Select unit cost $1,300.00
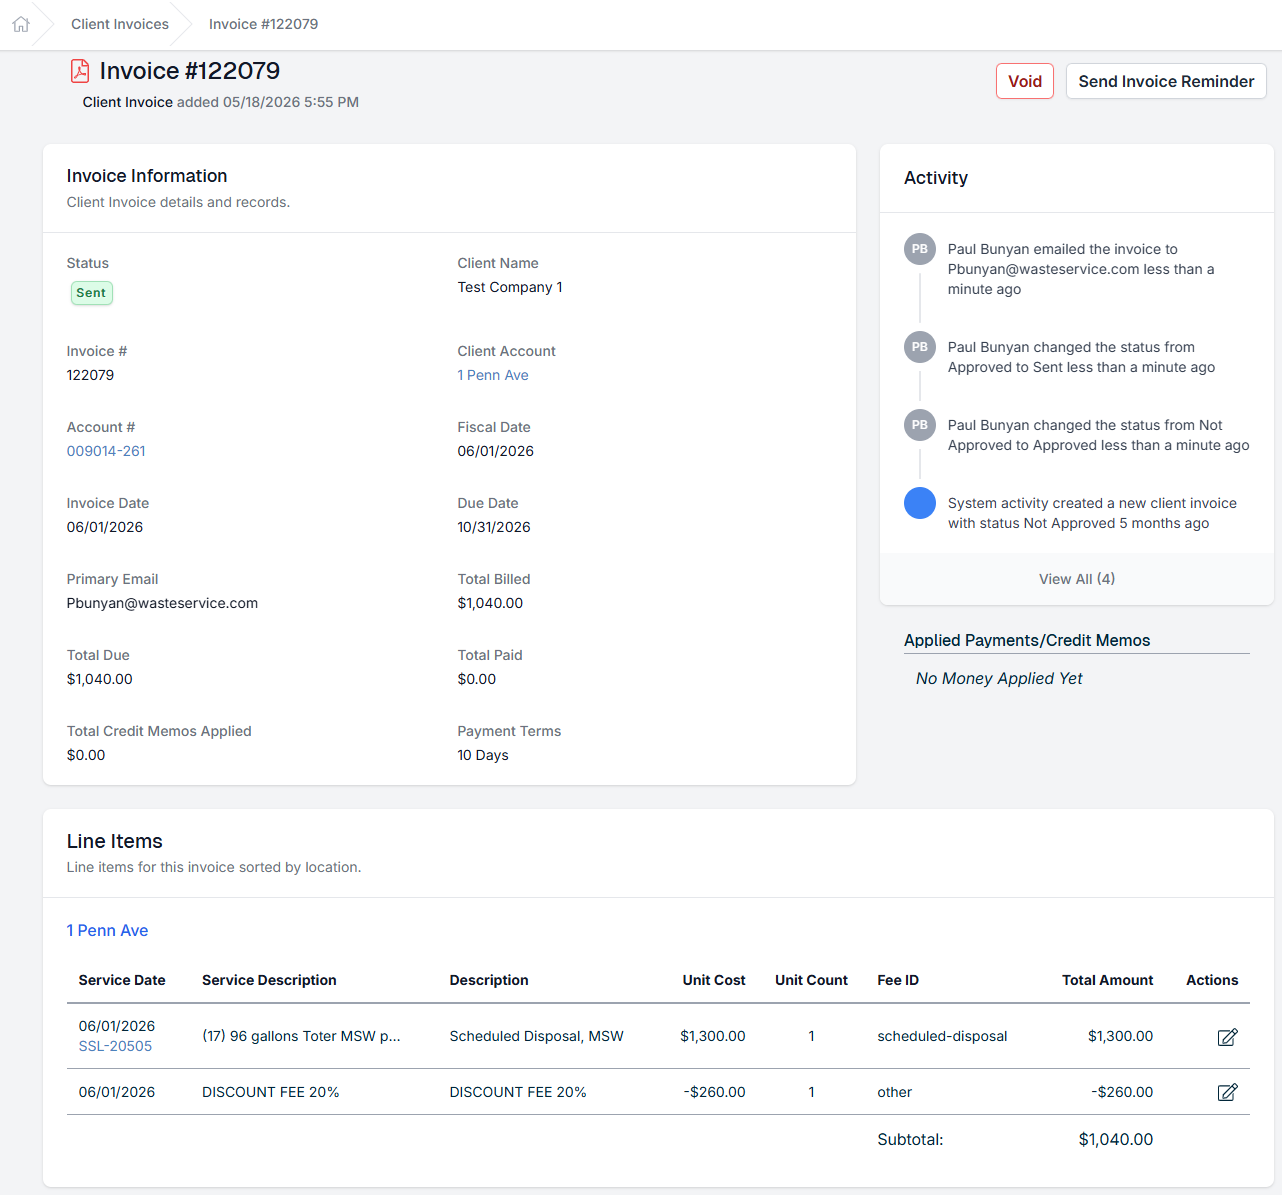This screenshot has width=1282, height=1195. [713, 1036]
